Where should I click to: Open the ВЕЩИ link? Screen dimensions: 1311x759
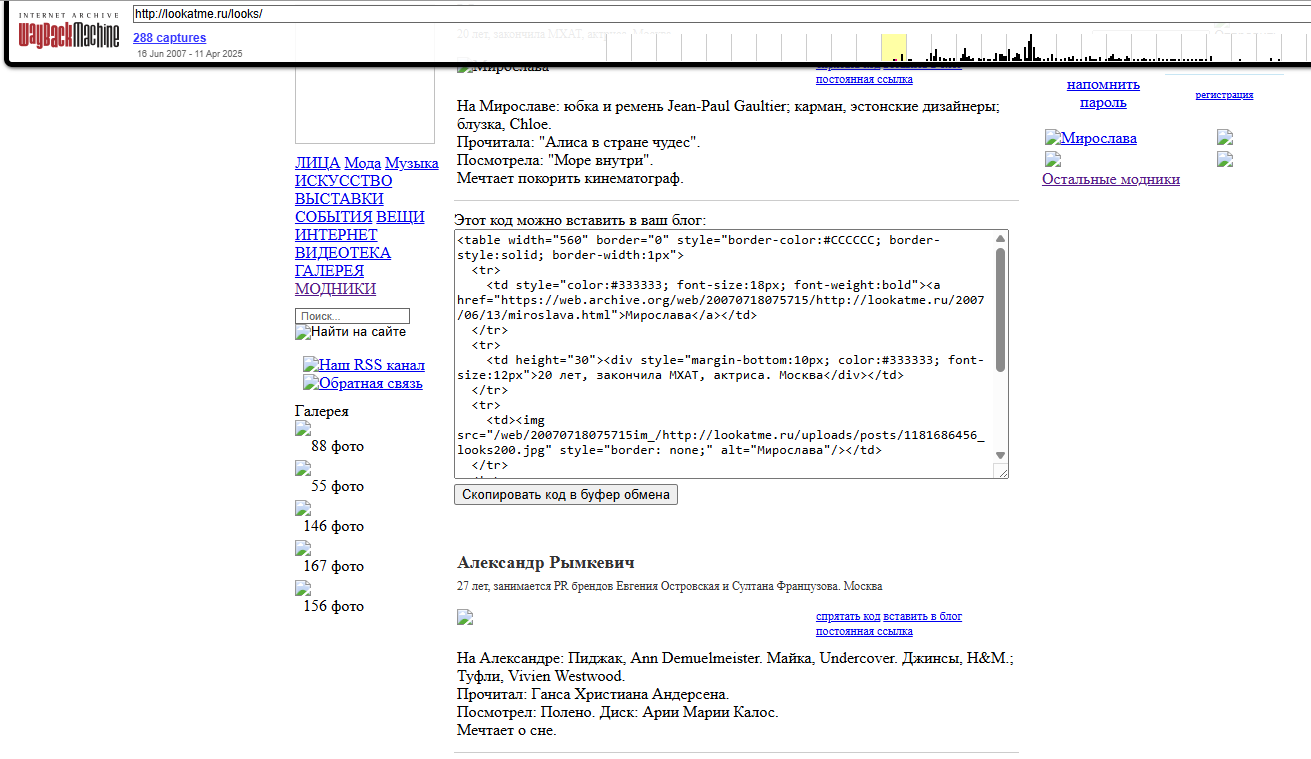click(400, 217)
